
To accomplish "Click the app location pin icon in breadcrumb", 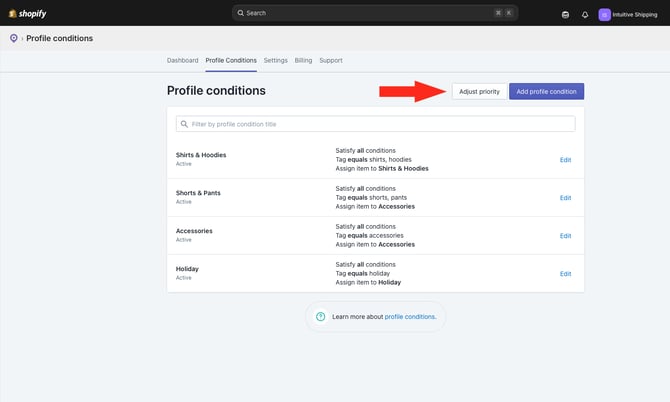I will (14, 38).
